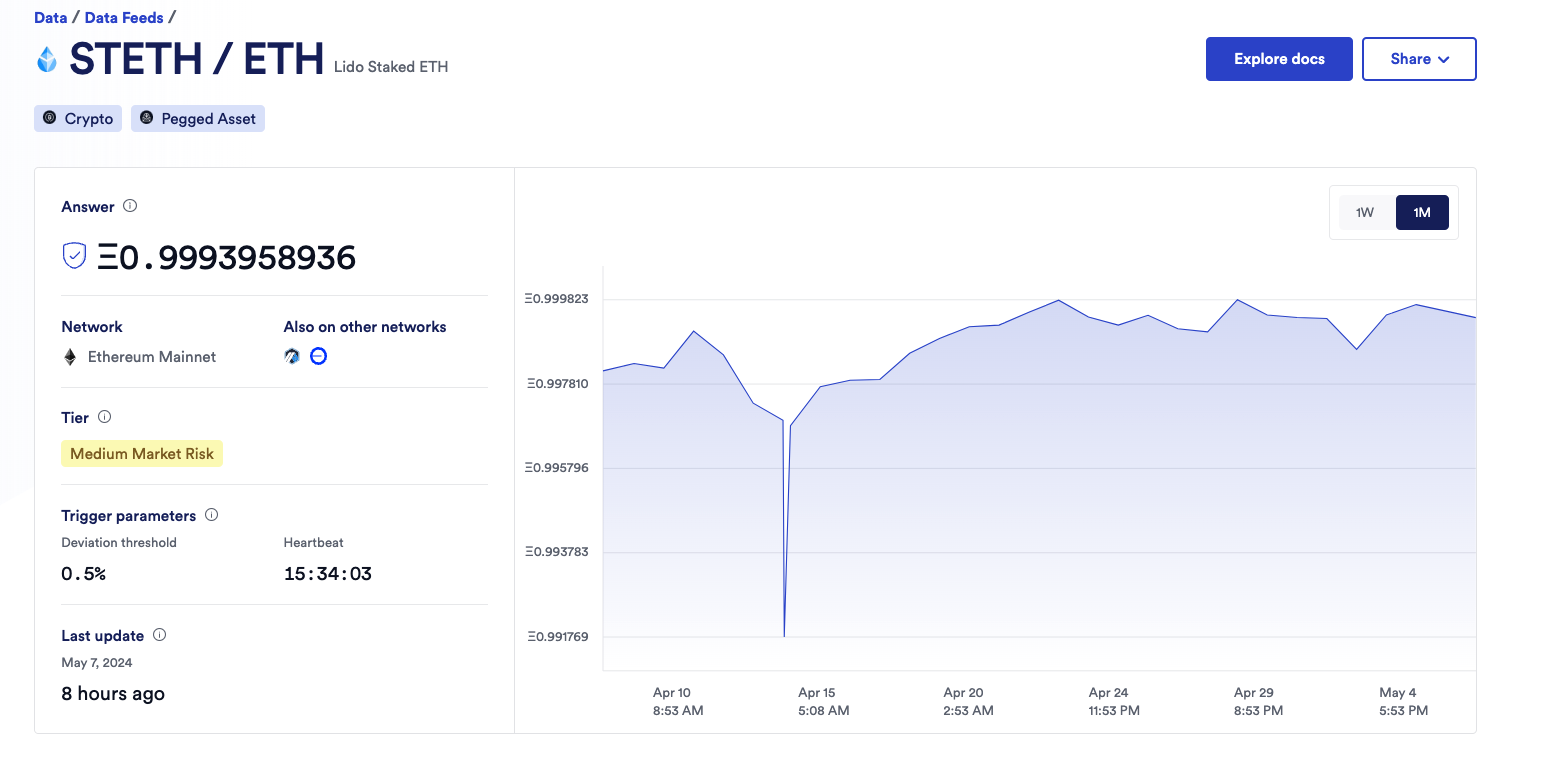Click the info icon next to Answer

pyautogui.click(x=130, y=206)
